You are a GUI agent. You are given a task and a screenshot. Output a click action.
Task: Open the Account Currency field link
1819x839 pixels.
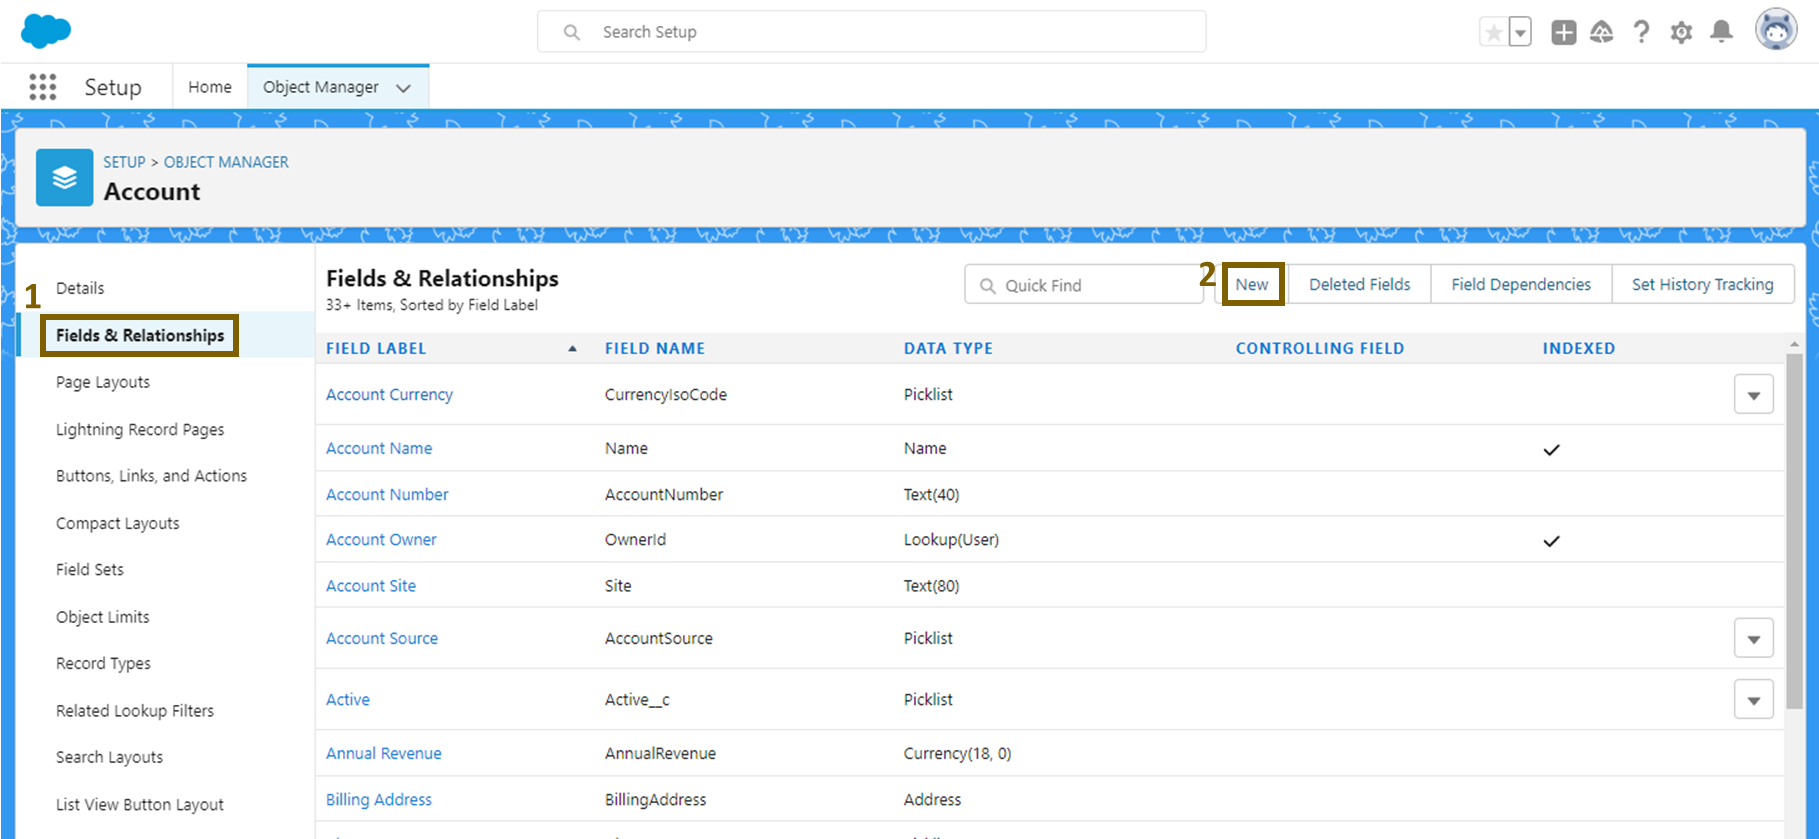tap(389, 394)
